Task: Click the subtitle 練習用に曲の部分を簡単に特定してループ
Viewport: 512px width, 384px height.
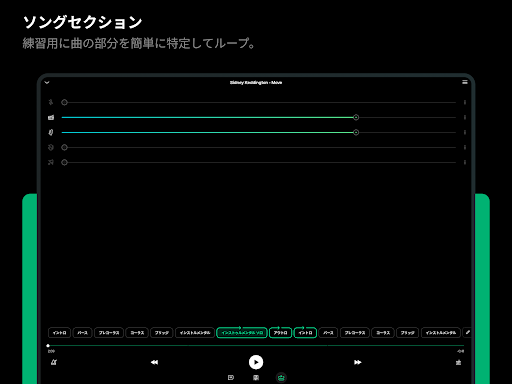Action: coord(139,43)
